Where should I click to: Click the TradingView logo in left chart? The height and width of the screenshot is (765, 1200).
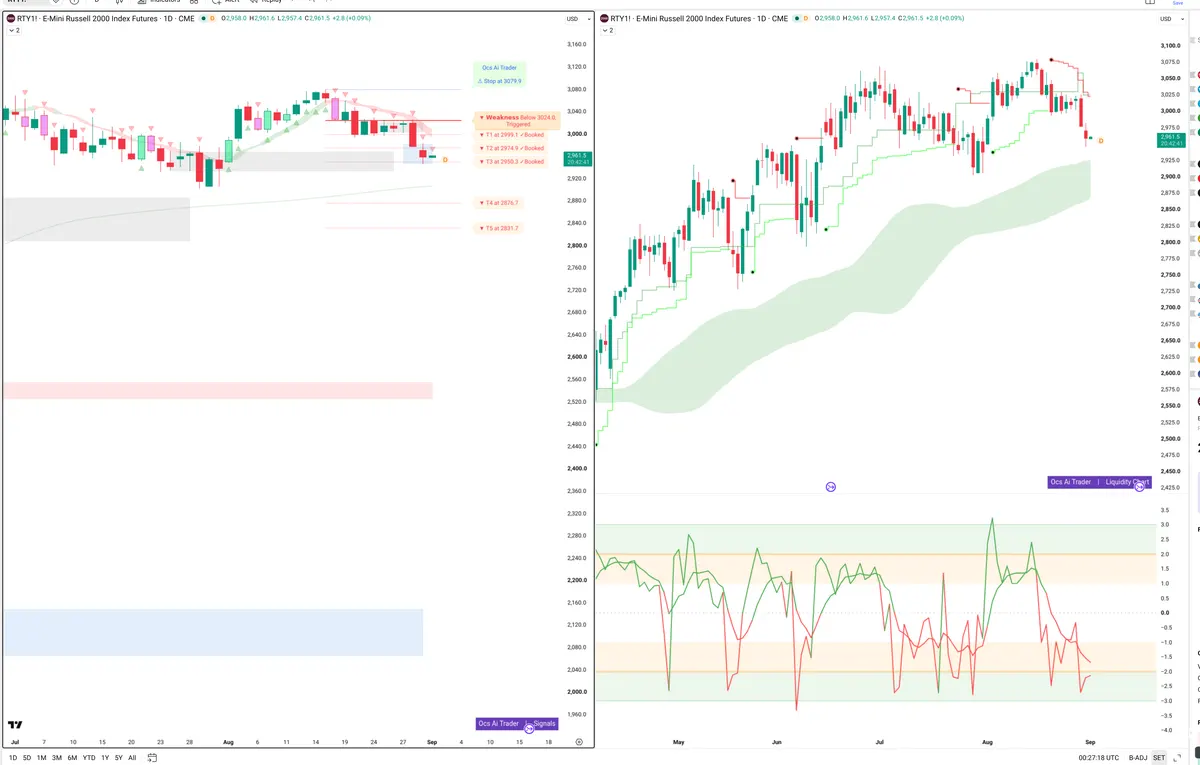(15, 725)
